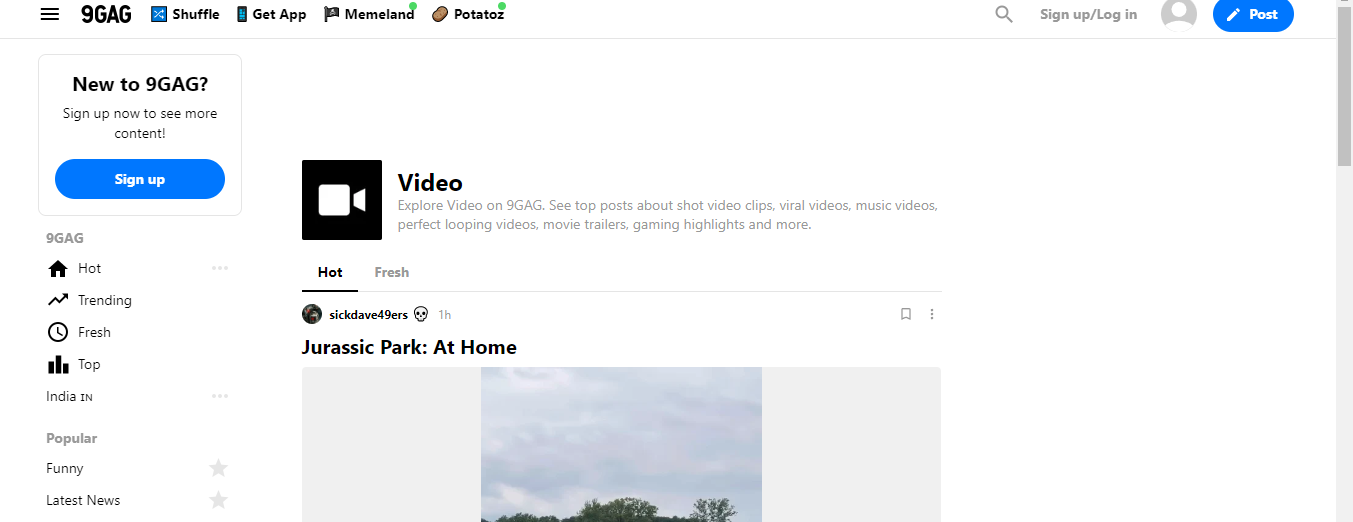Click the 1h post timestamp
Screen dimensions: 1353x522
[x=445, y=314]
